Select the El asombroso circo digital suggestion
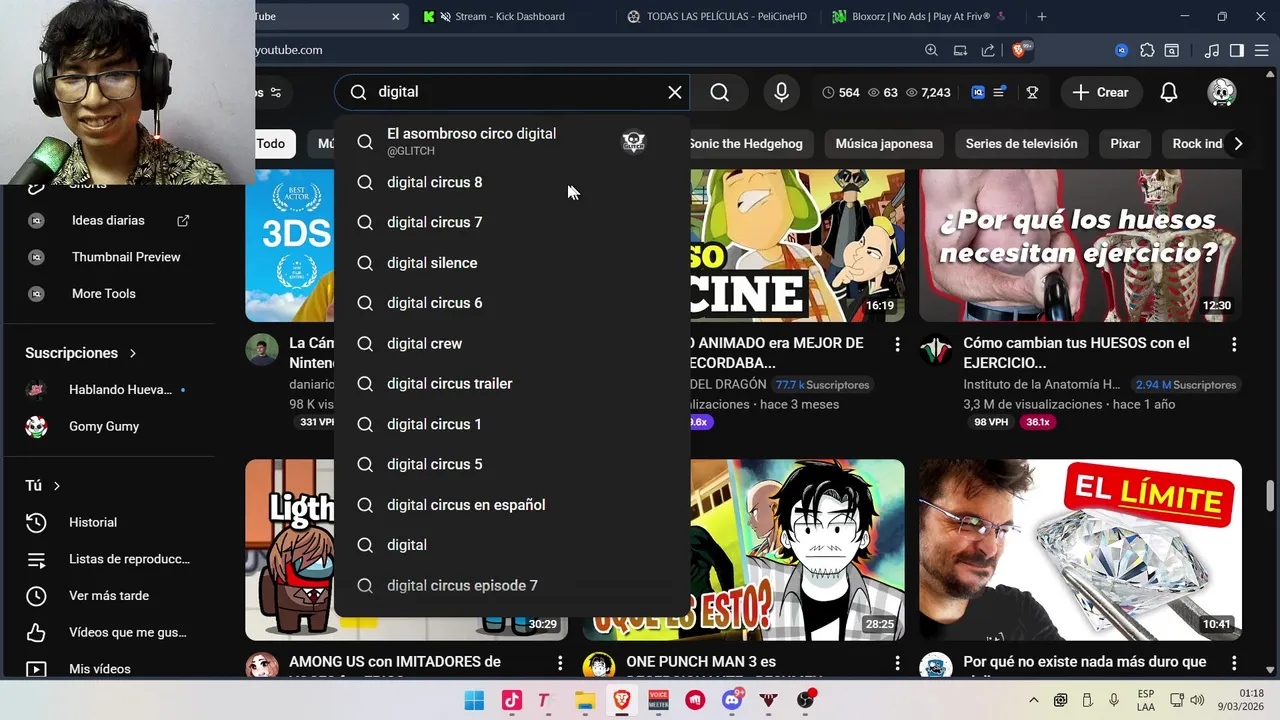The height and width of the screenshot is (720, 1280). click(512, 141)
